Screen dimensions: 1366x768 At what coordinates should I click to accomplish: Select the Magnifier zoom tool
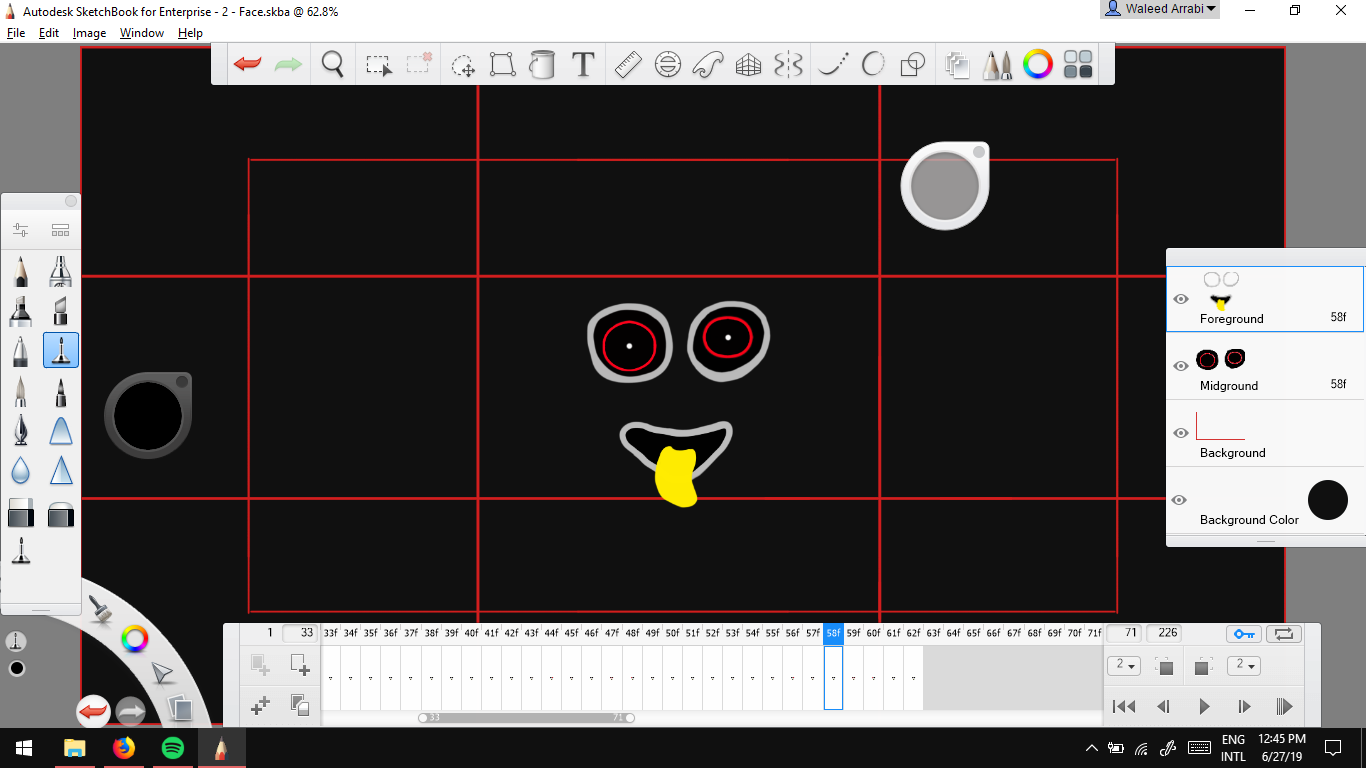pos(333,63)
